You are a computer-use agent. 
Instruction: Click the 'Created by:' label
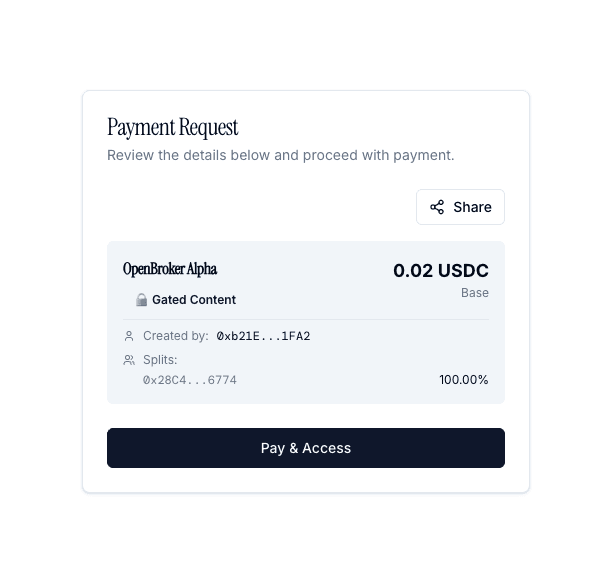[176, 336]
